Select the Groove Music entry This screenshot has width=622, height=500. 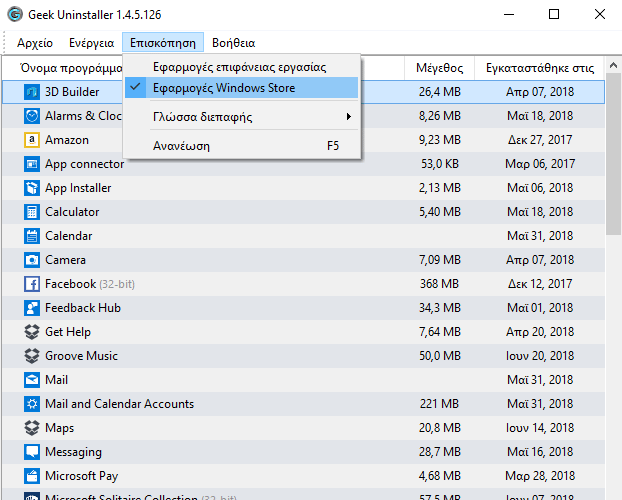pyautogui.click(x=304, y=356)
